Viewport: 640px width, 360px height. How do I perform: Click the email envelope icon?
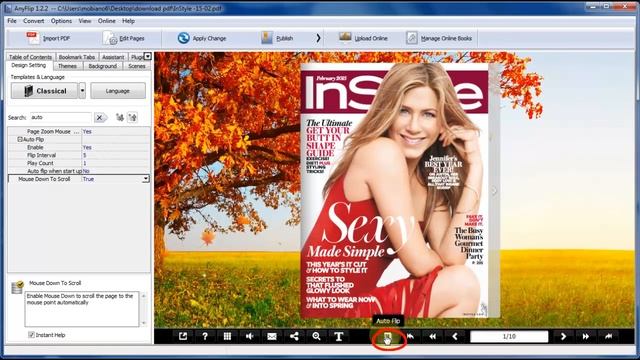[272, 336]
